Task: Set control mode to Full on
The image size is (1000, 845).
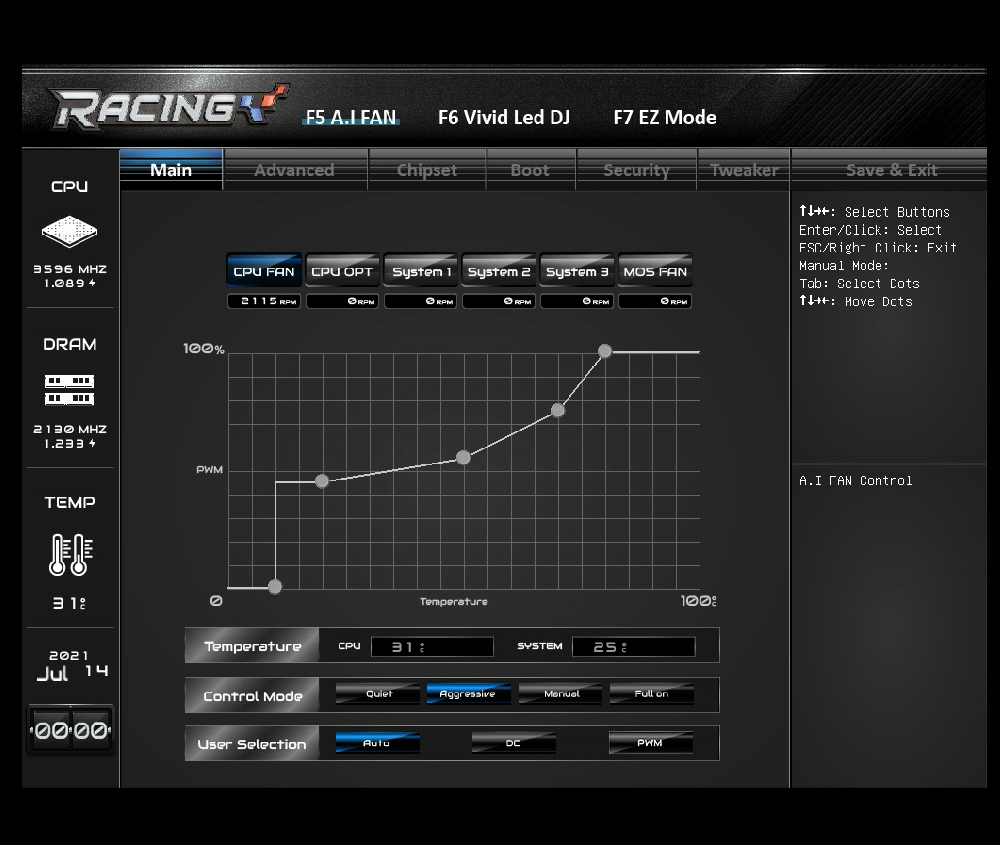Action: (651, 694)
